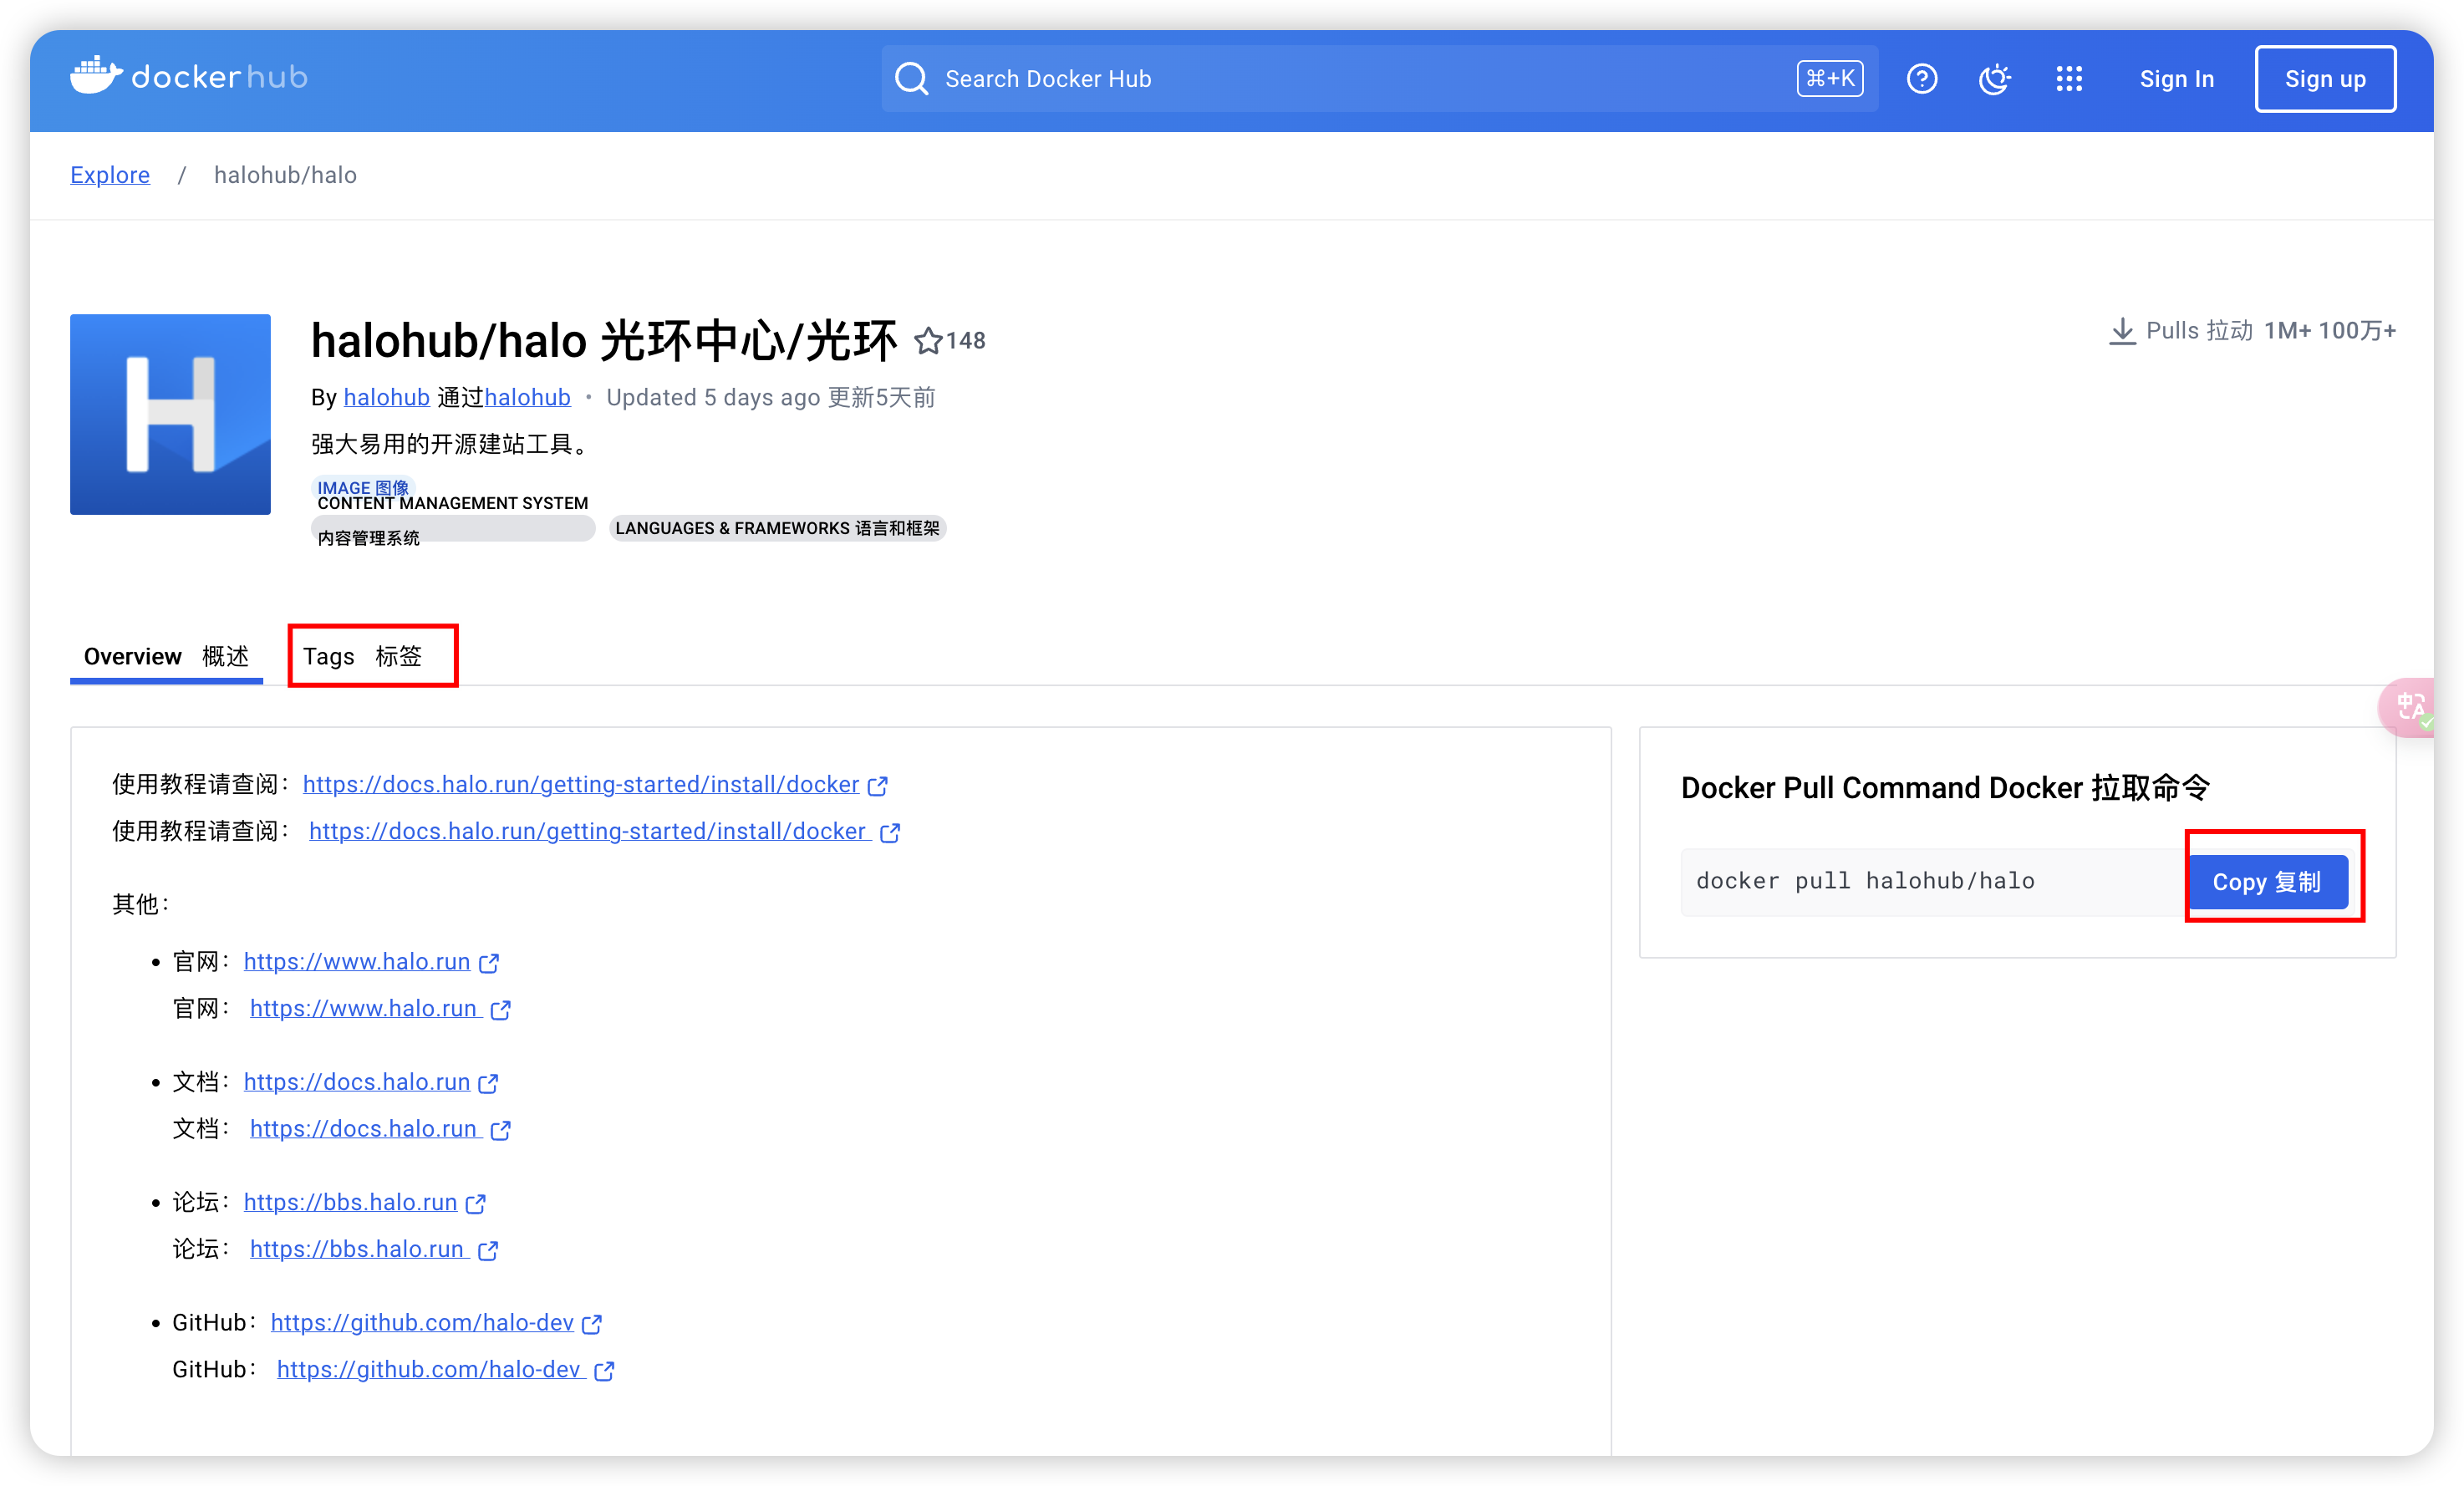Click the Halo H logo thumbnail
This screenshot has width=2464, height=1486.
click(x=170, y=414)
